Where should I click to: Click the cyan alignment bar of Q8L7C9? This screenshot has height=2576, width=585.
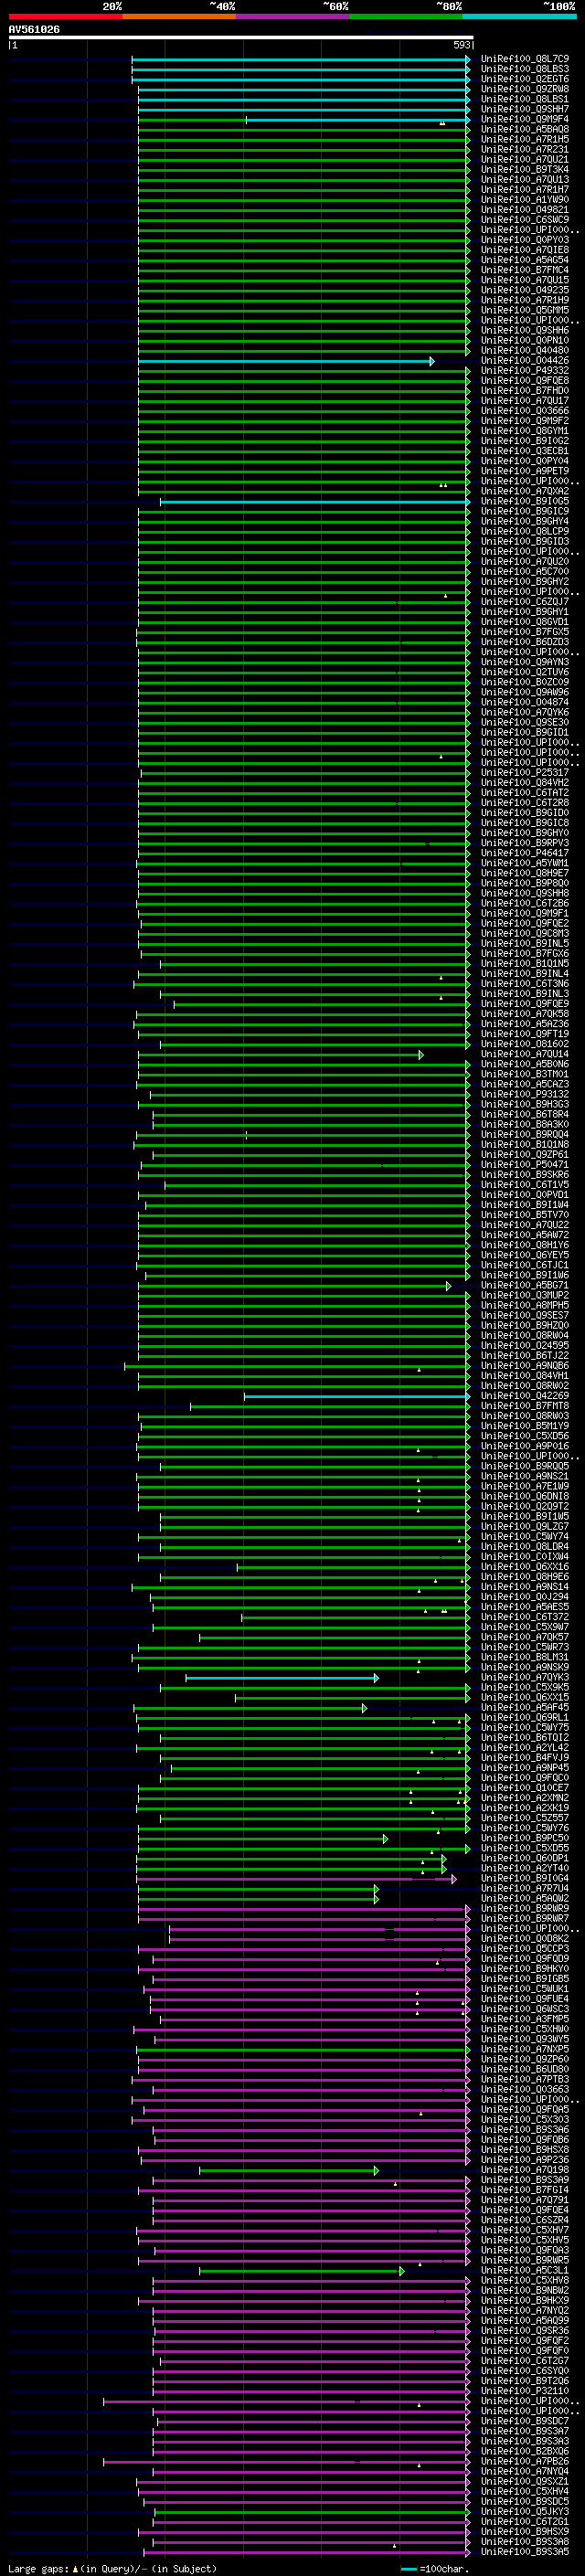[x=300, y=59]
